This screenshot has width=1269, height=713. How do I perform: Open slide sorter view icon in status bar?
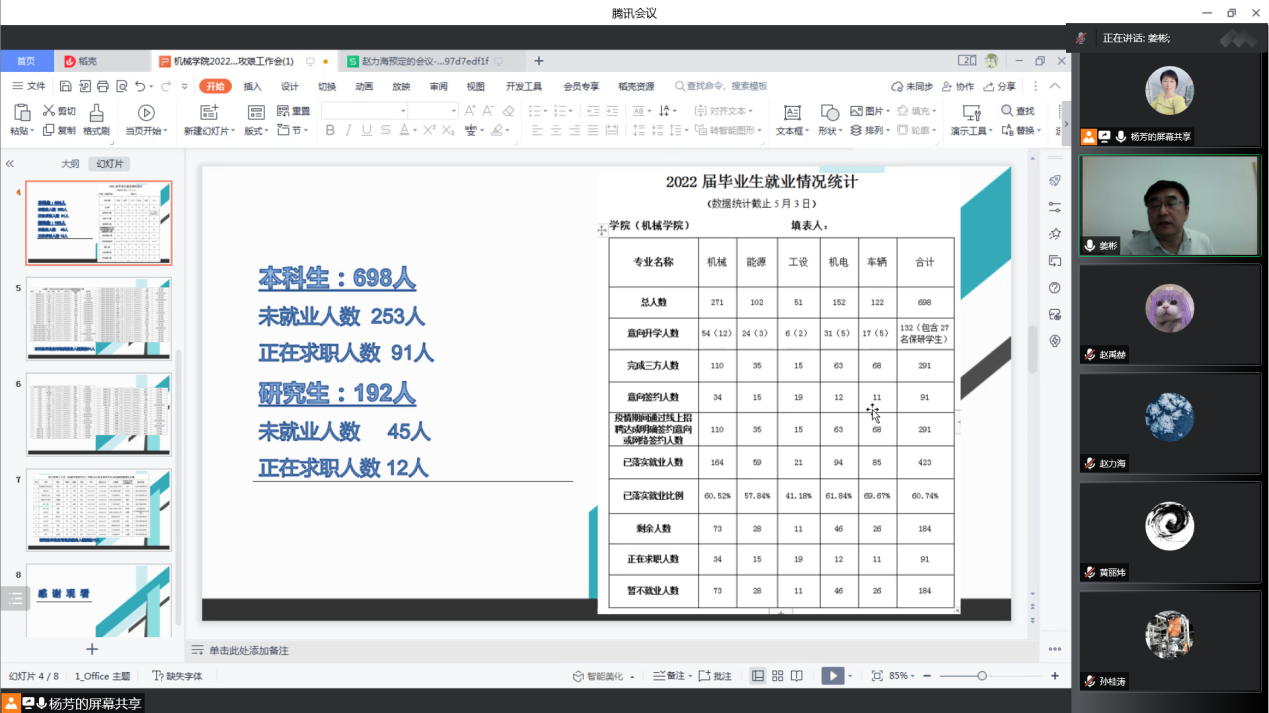tap(777, 676)
